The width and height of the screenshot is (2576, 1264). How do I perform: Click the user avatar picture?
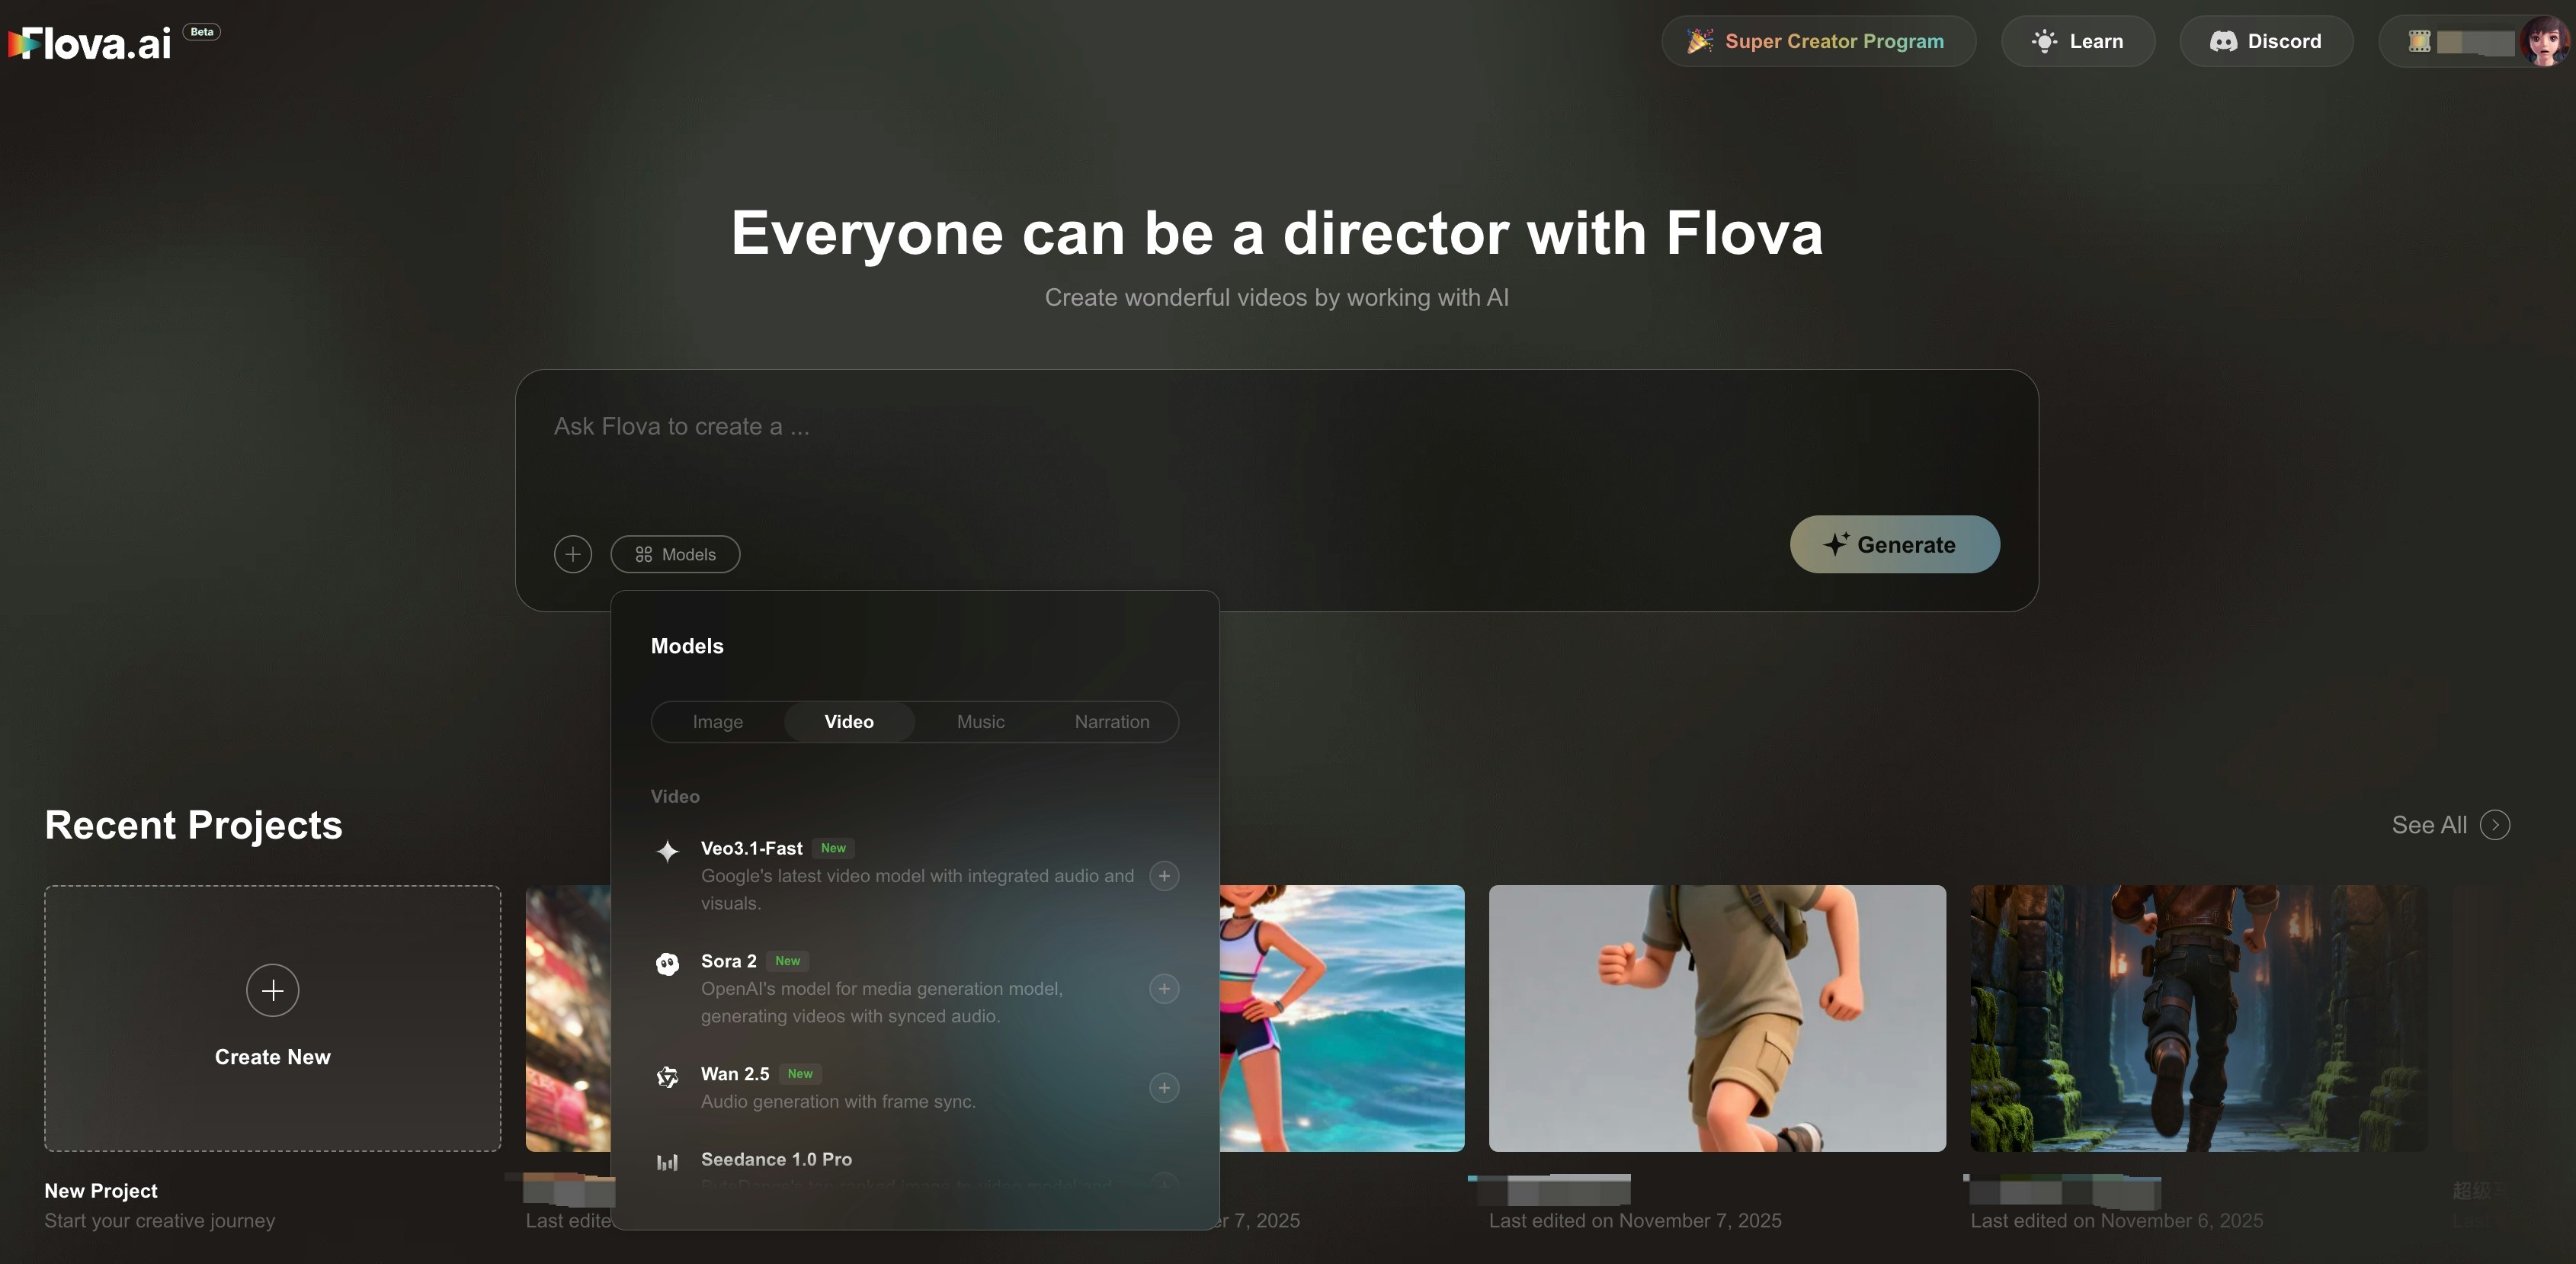click(x=2543, y=41)
